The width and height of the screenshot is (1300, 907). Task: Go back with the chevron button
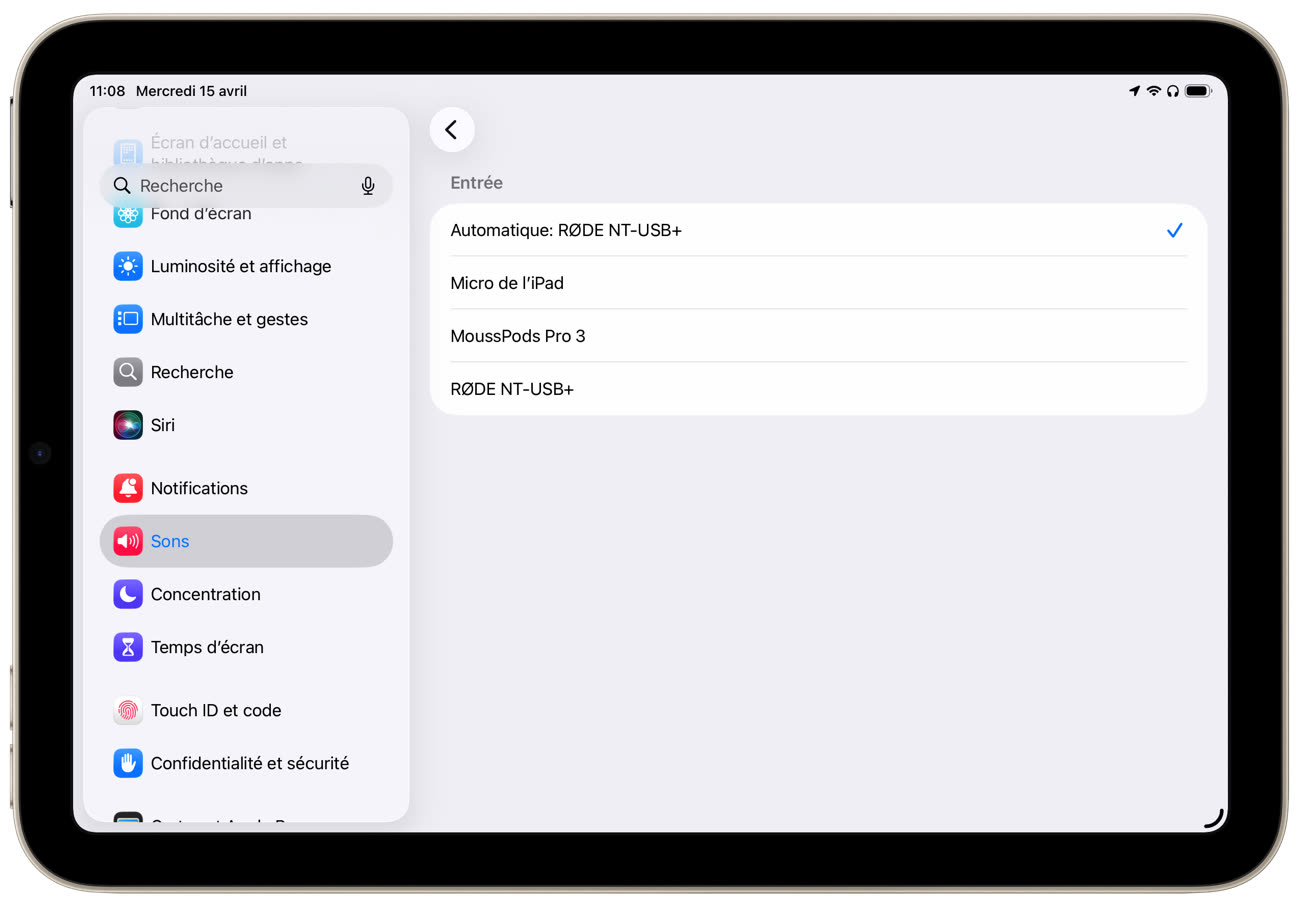452,130
